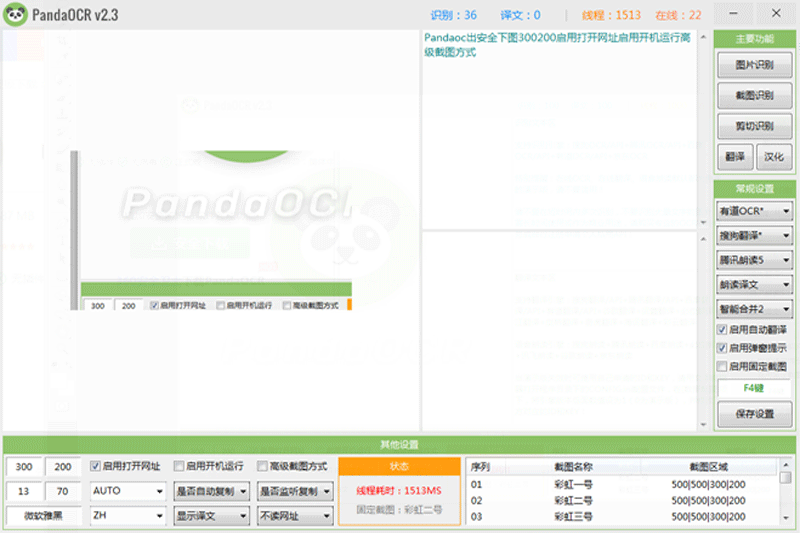Click translation pane scrollbar up arrow
Image resolution: width=800 pixels, height=533 pixels.
[x=704, y=239]
